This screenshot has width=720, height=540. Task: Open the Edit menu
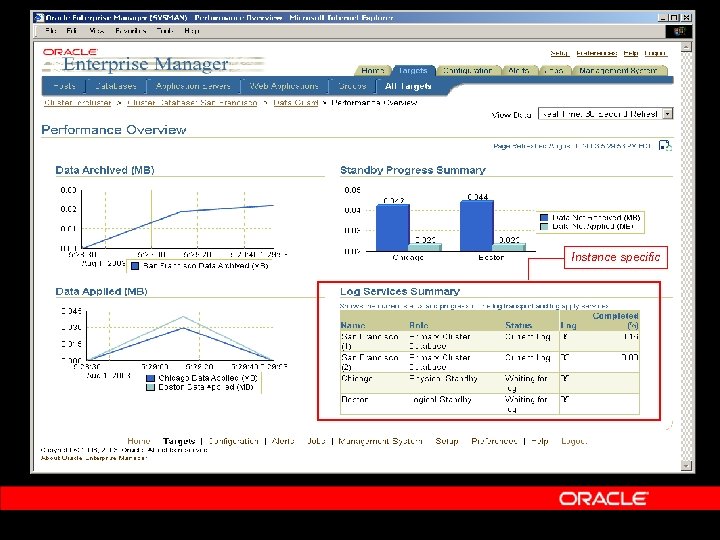pos(72,31)
